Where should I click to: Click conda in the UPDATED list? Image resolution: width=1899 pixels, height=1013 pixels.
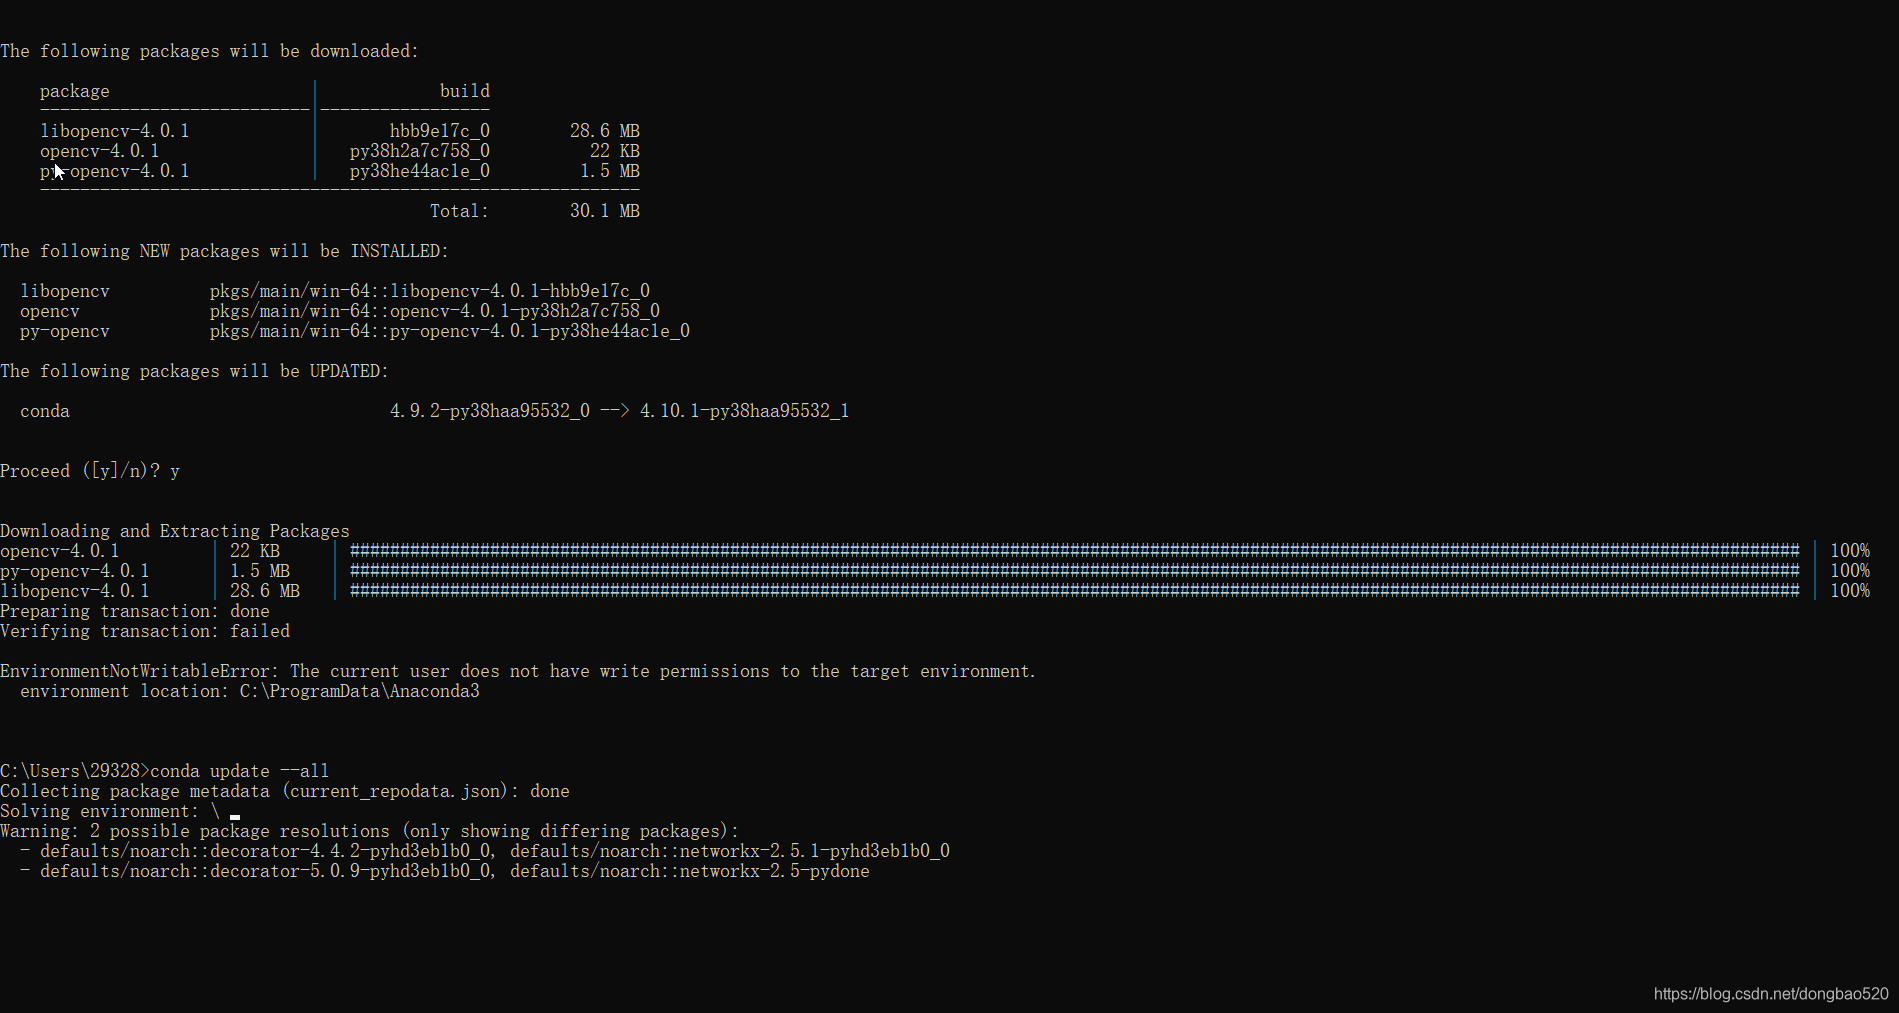(x=45, y=411)
